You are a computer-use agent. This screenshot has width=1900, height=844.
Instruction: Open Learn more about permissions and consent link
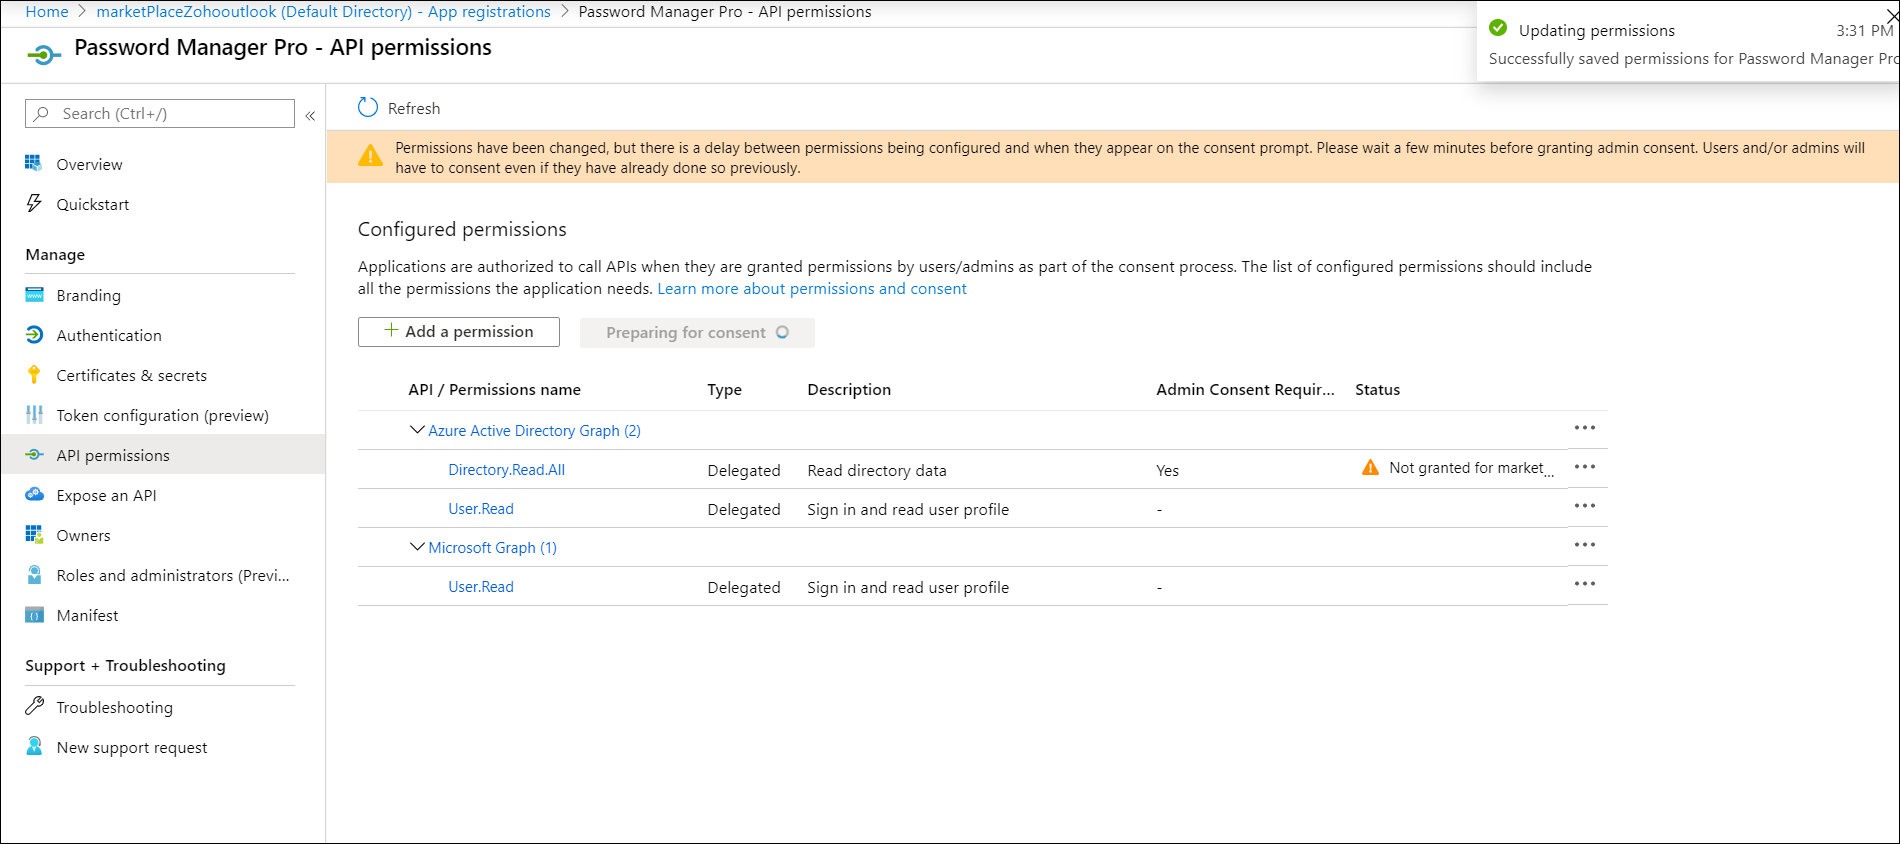pyautogui.click(x=811, y=289)
